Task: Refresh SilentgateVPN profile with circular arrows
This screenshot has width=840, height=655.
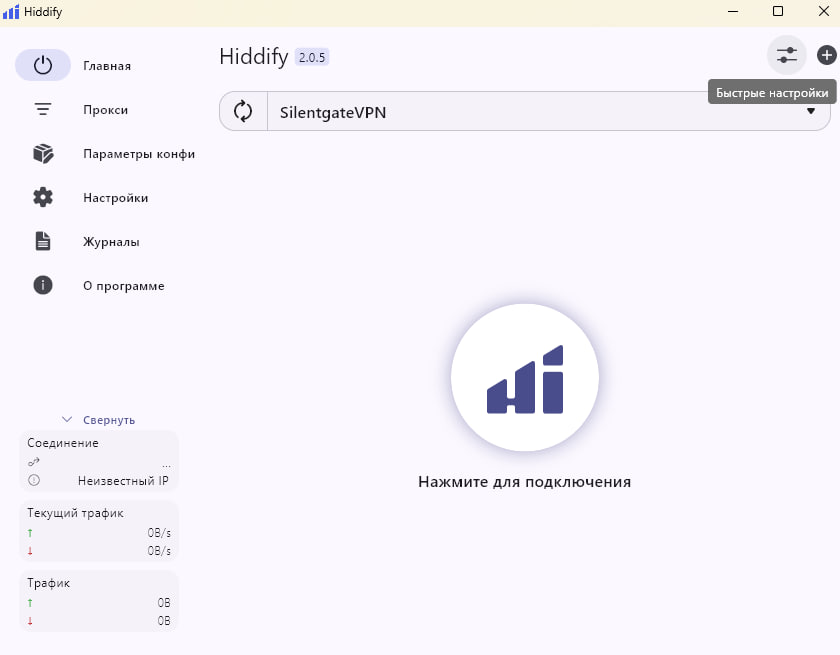Action: coord(243,111)
